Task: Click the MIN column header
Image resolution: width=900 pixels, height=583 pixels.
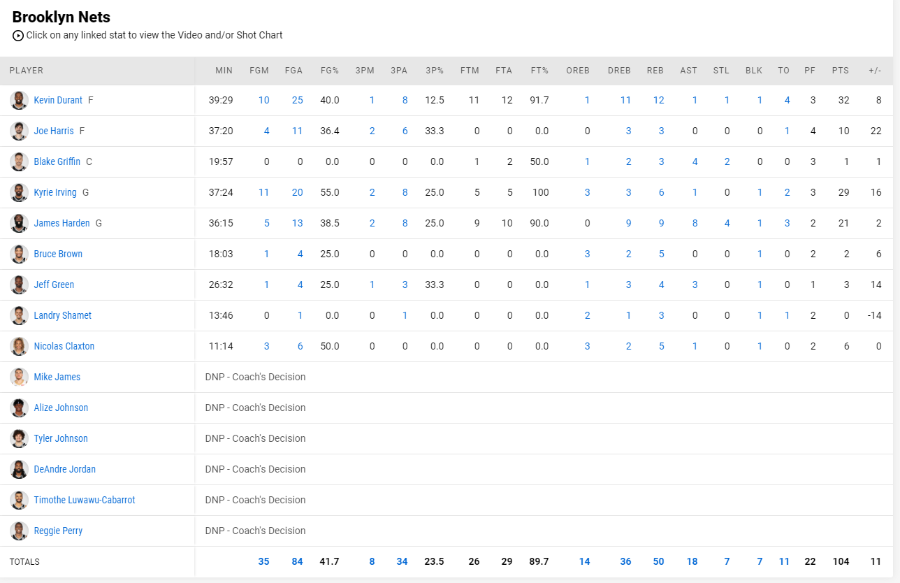Action: pos(224,71)
